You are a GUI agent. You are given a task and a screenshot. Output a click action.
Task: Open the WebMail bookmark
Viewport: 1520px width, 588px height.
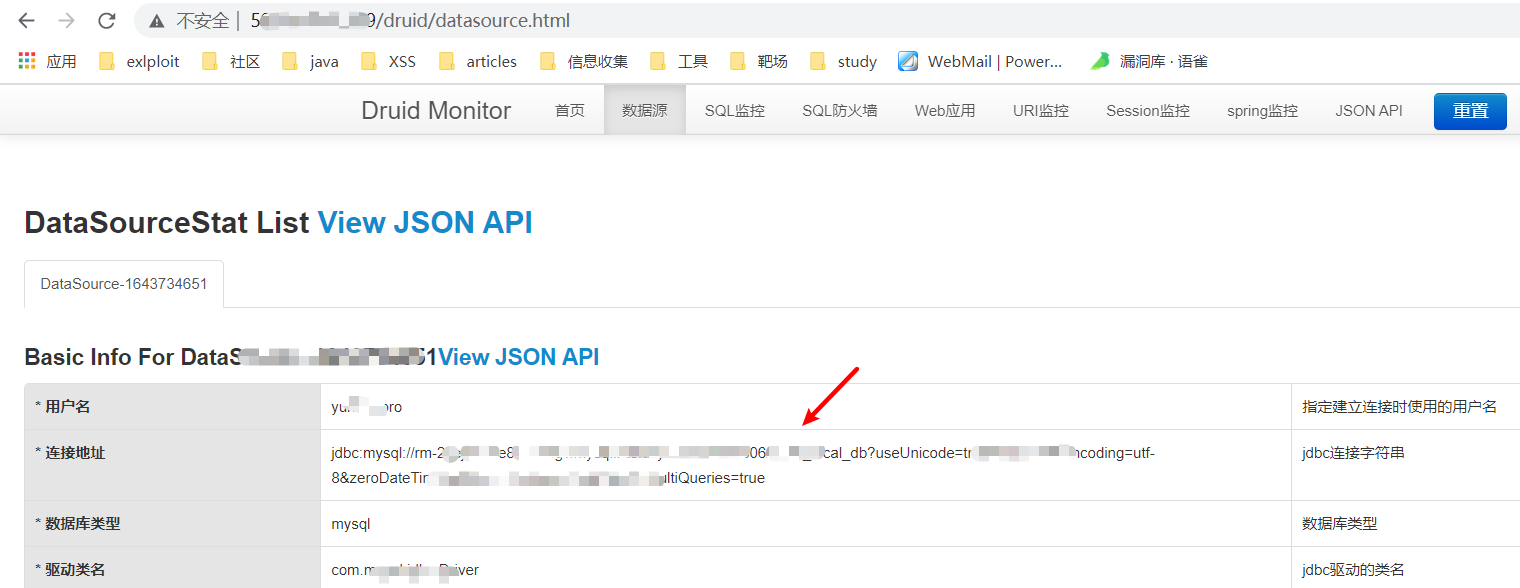[981, 61]
